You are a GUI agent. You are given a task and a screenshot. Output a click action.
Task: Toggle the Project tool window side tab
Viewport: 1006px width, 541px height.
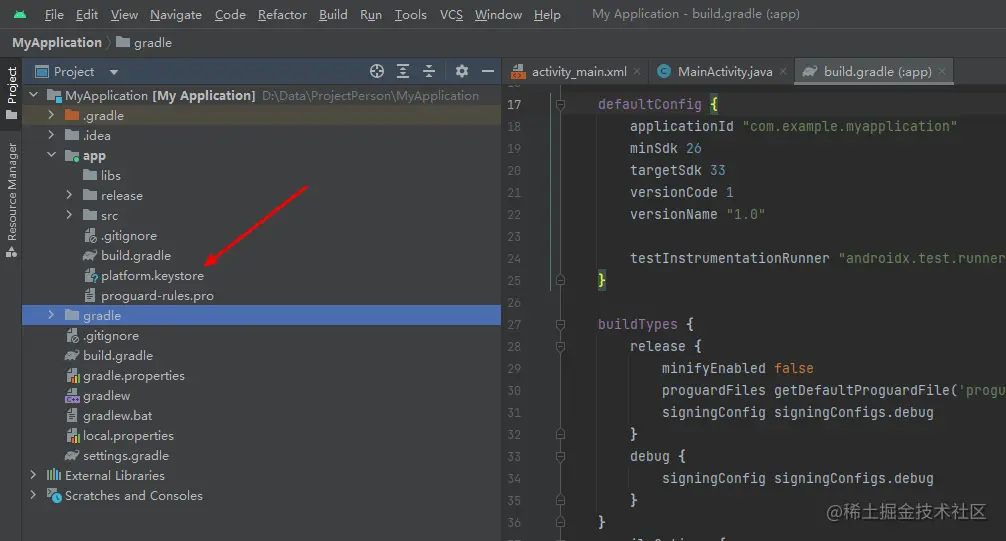[x=12, y=92]
